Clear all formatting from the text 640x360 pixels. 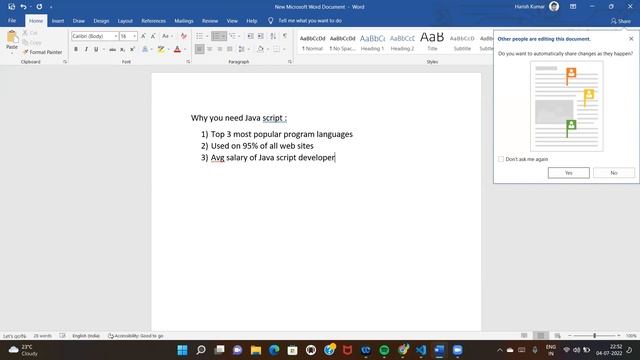coord(184,36)
